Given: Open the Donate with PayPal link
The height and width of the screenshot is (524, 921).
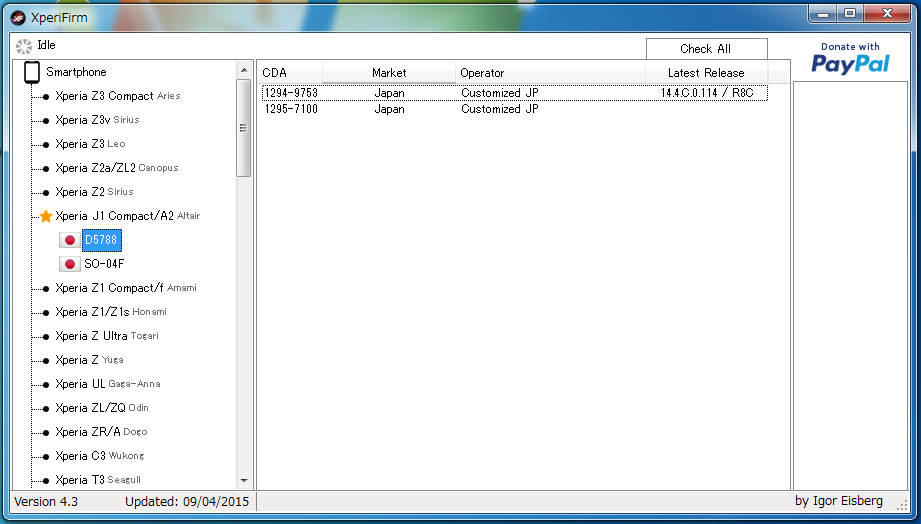Looking at the screenshot, I should pyautogui.click(x=850, y=58).
